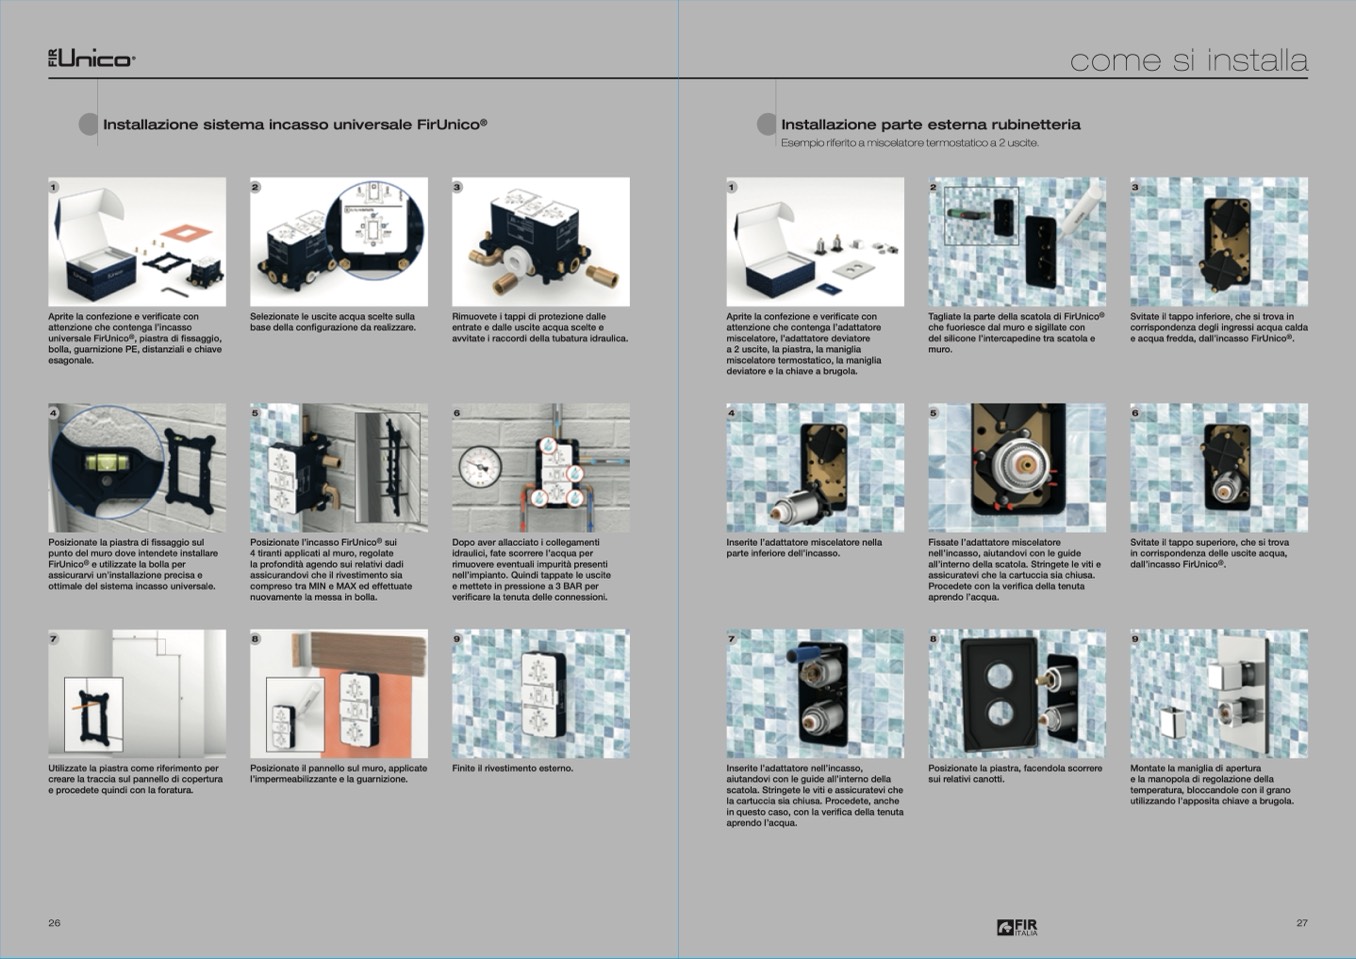This screenshot has height=959, width=1356.
Task: Open the image of orange waterproofing panel
Action: tap(338, 693)
